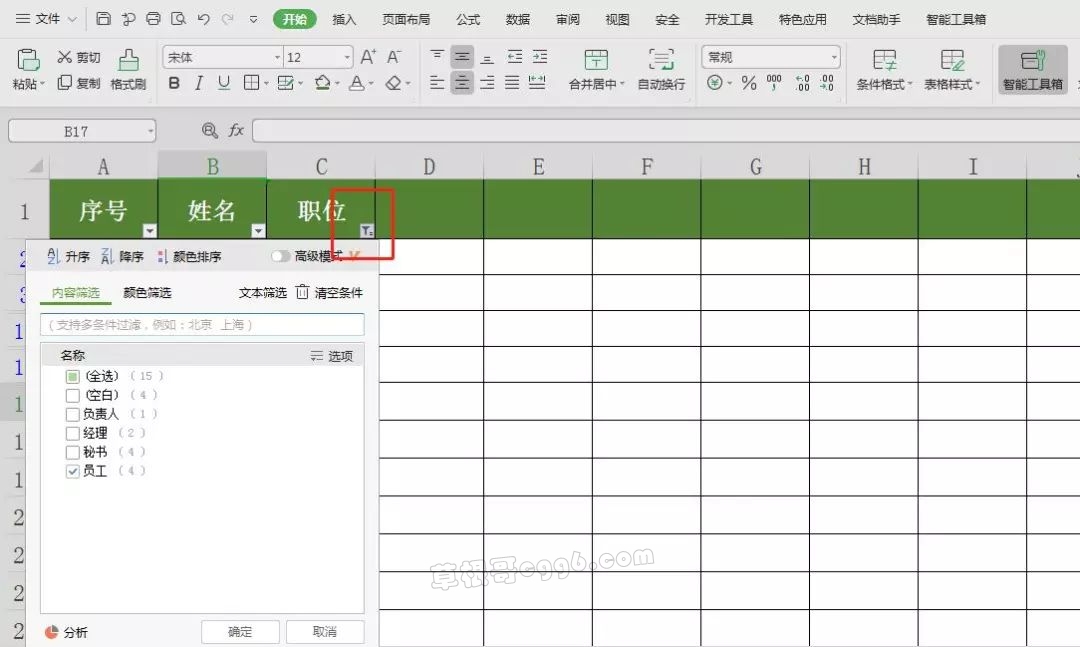Click 合并居中 merge and center
This screenshot has height=647, width=1080.
(x=596, y=69)
